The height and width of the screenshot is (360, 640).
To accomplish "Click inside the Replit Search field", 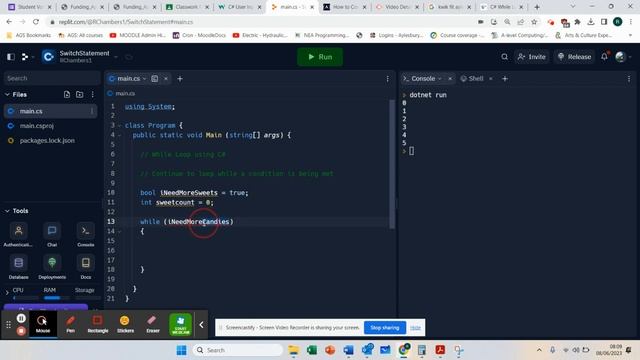I will tap(52, 78).
